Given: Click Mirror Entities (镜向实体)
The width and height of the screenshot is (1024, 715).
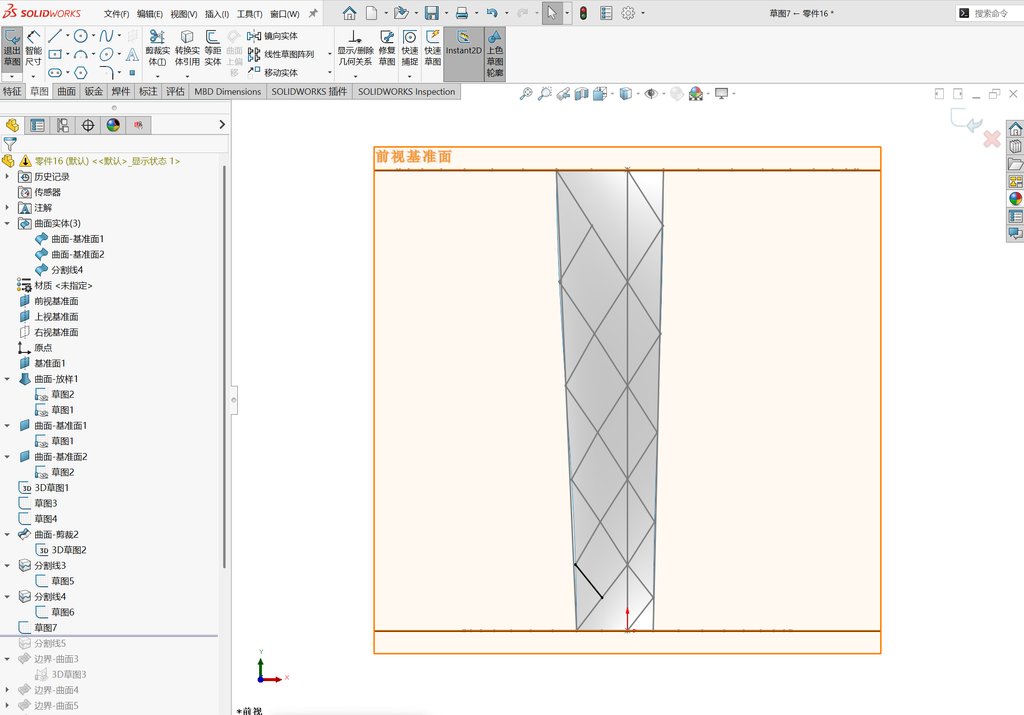Looking at the screenshot, I should pyautogui.click(x=272, y=36).
